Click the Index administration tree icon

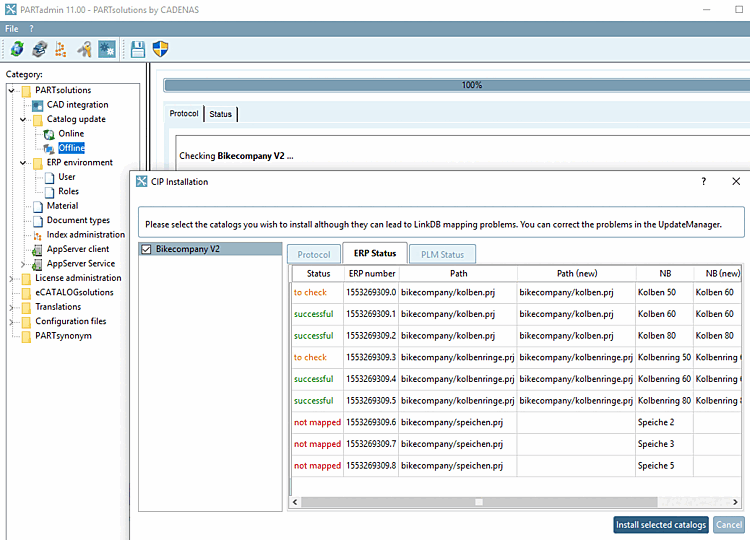38,235
